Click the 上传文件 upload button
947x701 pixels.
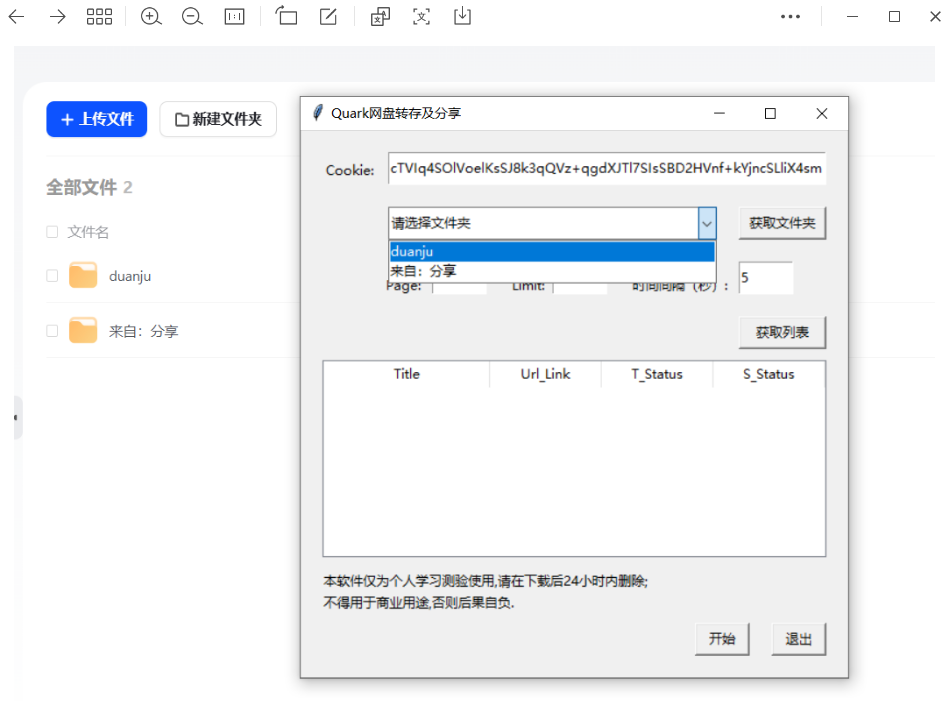click(x=97, y=119)
